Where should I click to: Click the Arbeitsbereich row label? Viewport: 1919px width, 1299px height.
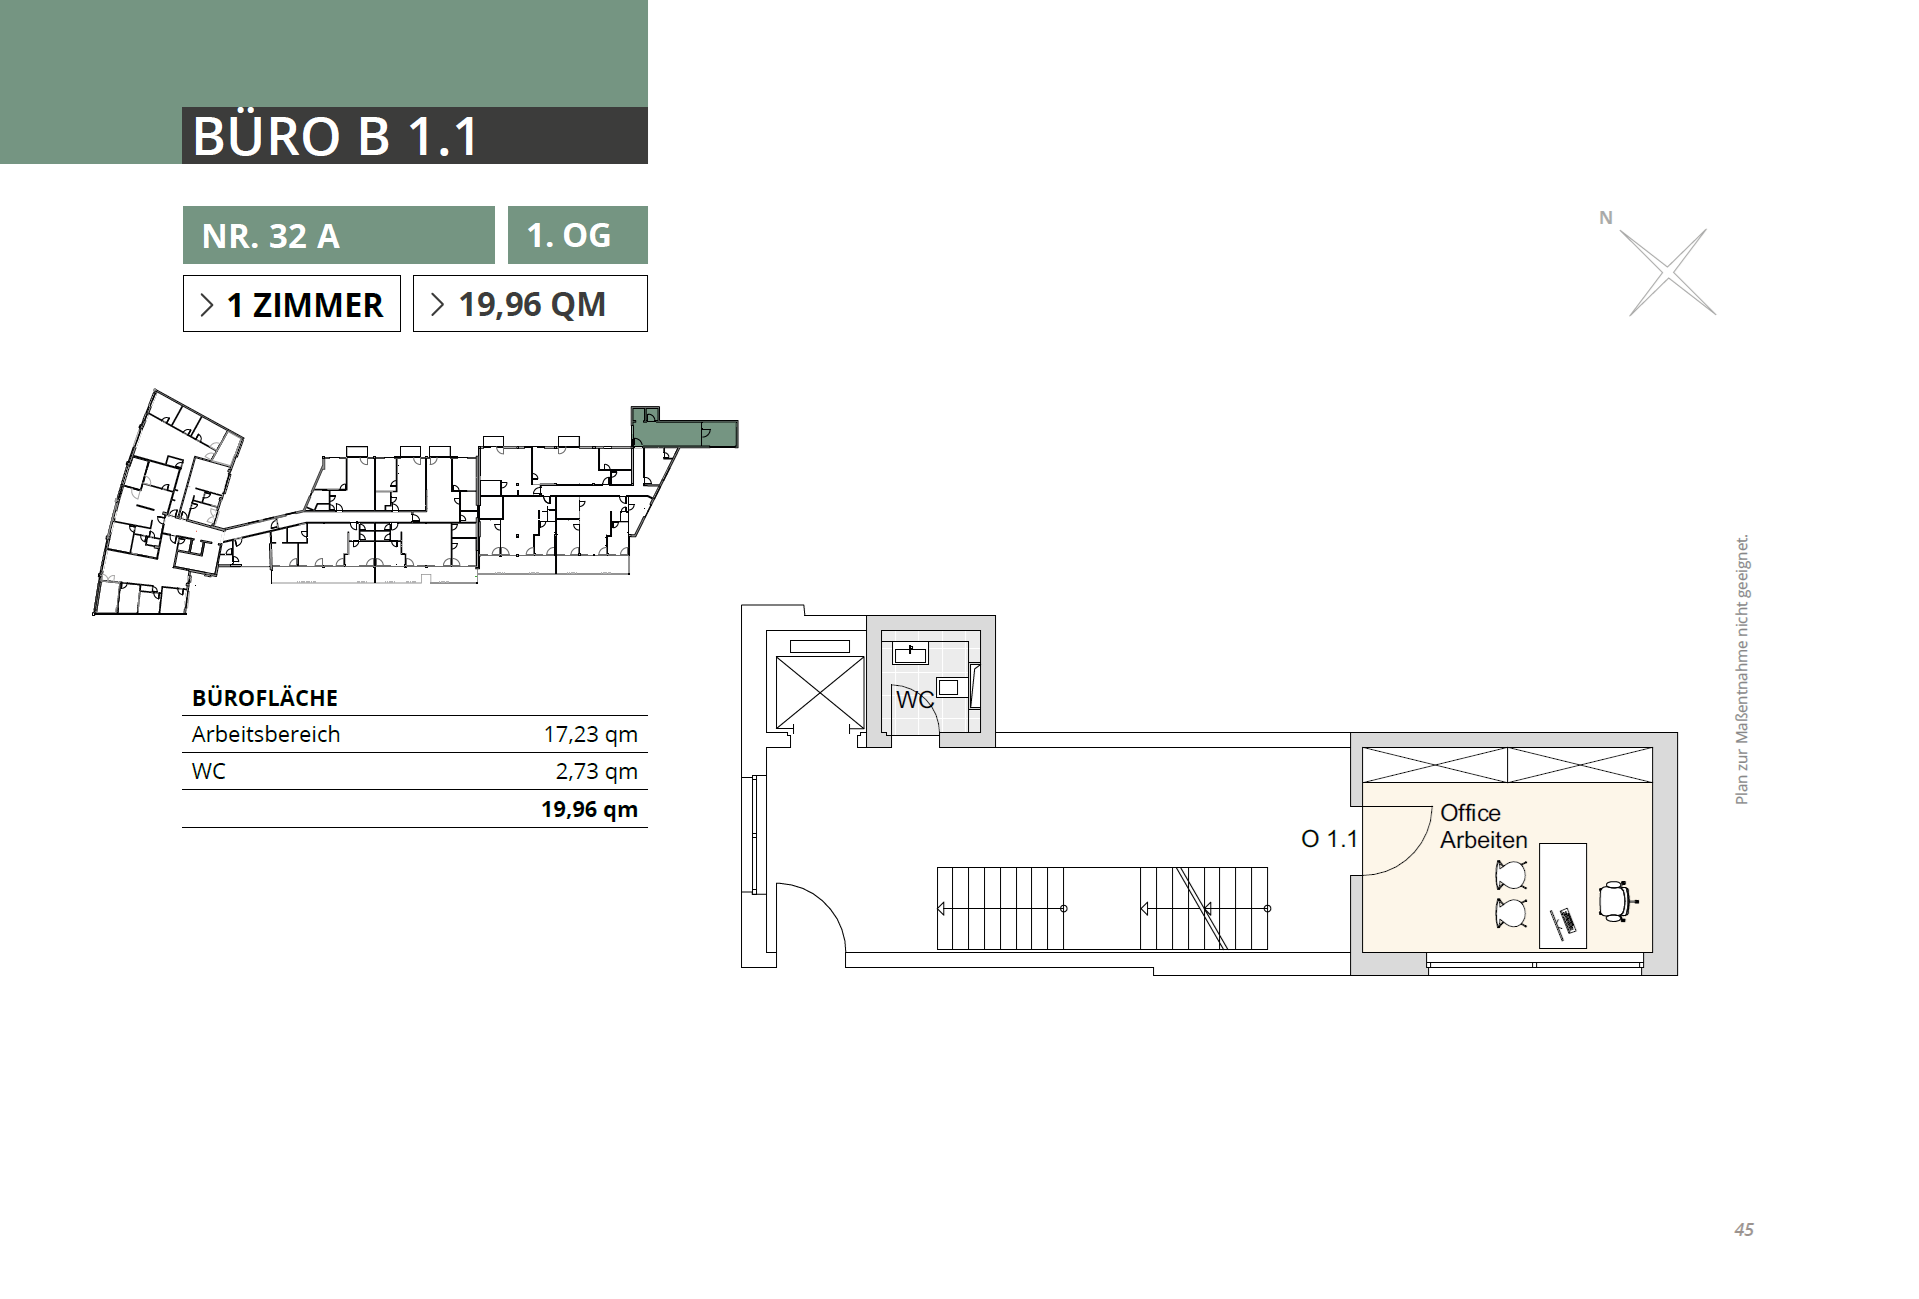pos(266,734)
